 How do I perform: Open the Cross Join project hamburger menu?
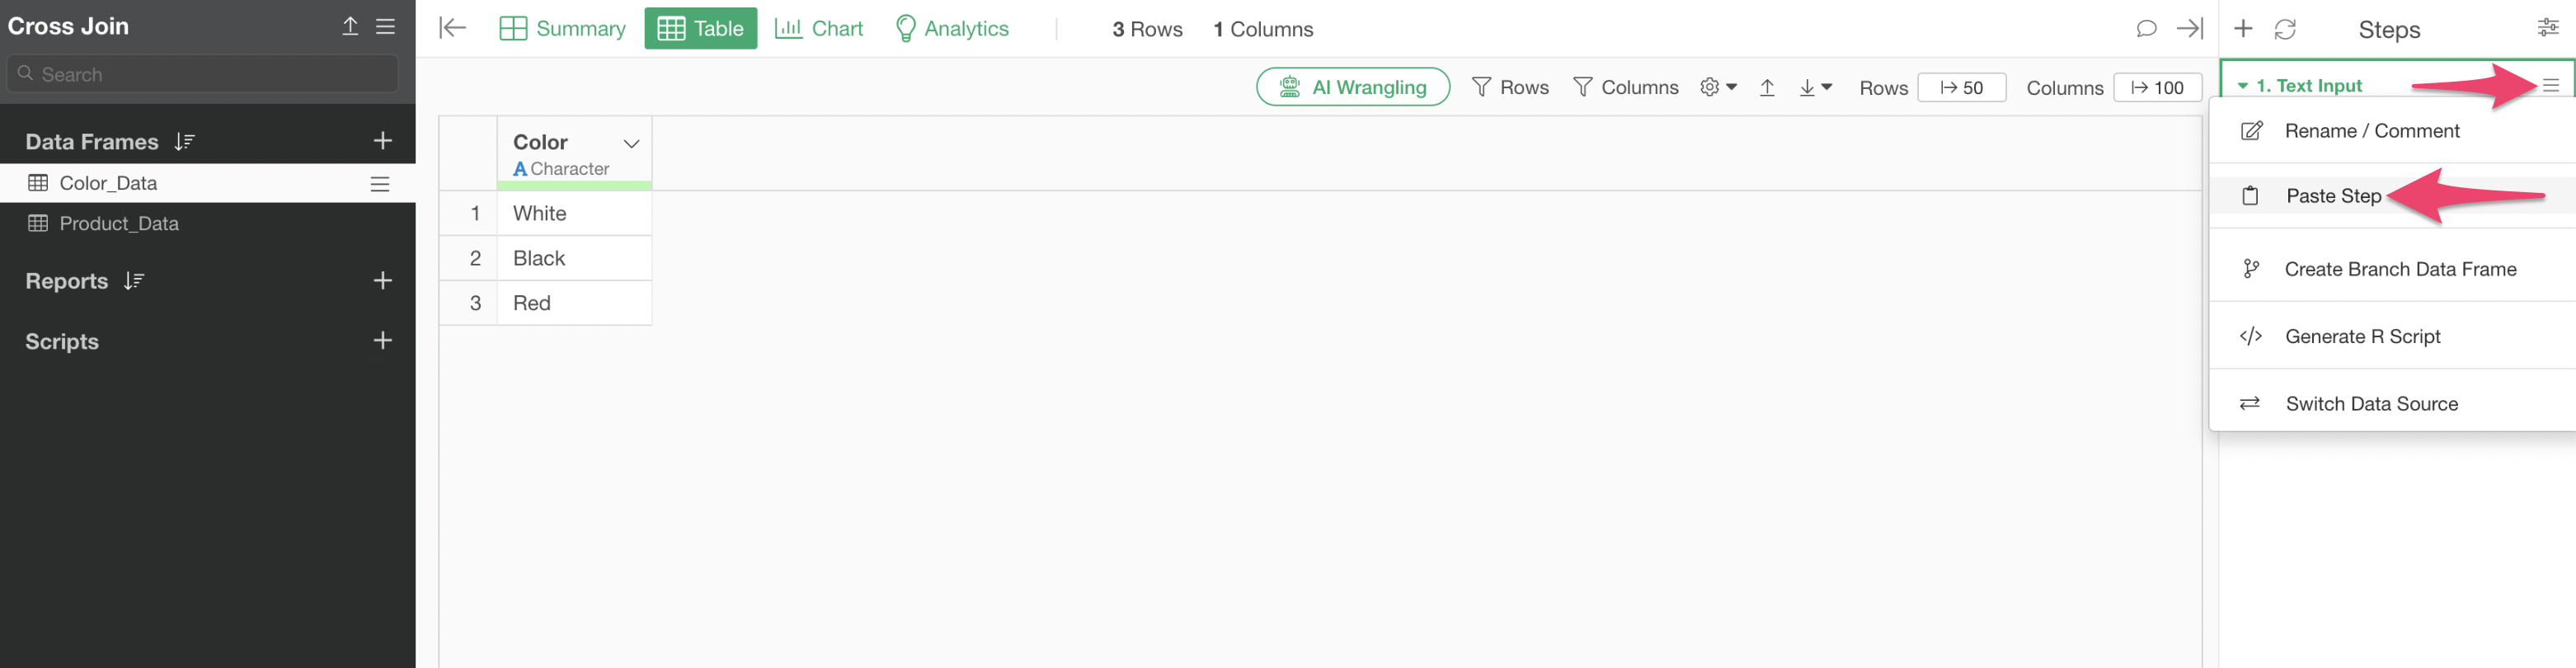(x=385, y=27)
